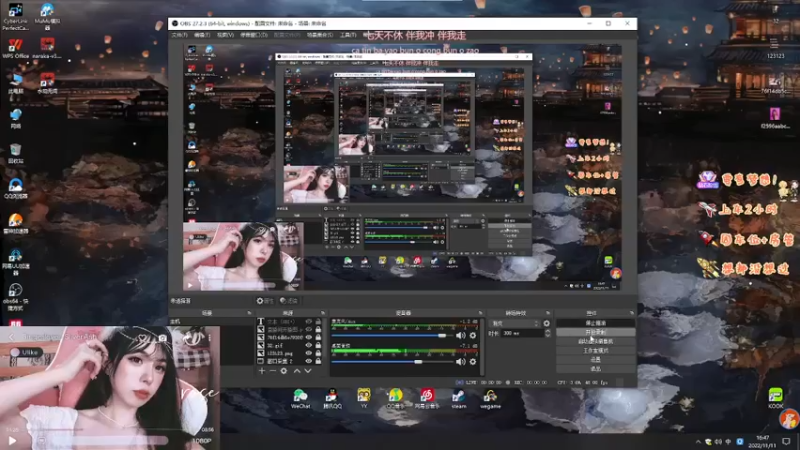The image size is (800, 450).
Task: Open MuMu emulator desktop shortcut
Action: (47, 16)
